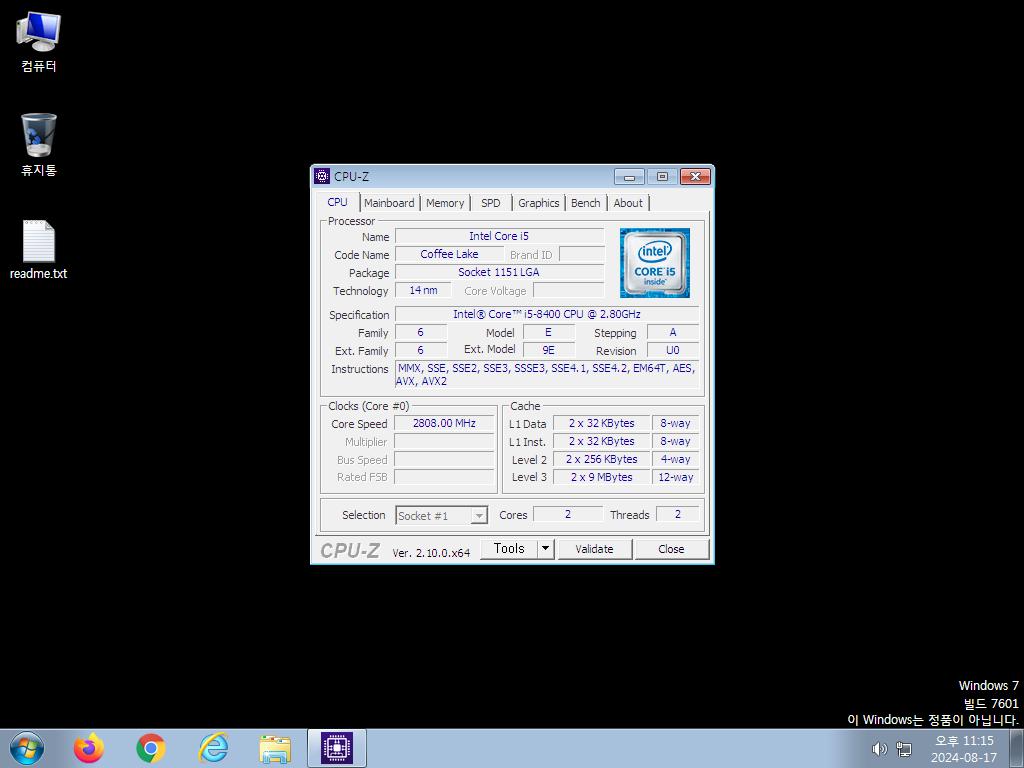Switch to the Memory tab
The width and height of the screenshot is (1024, 768).
(x=445, y=203)
